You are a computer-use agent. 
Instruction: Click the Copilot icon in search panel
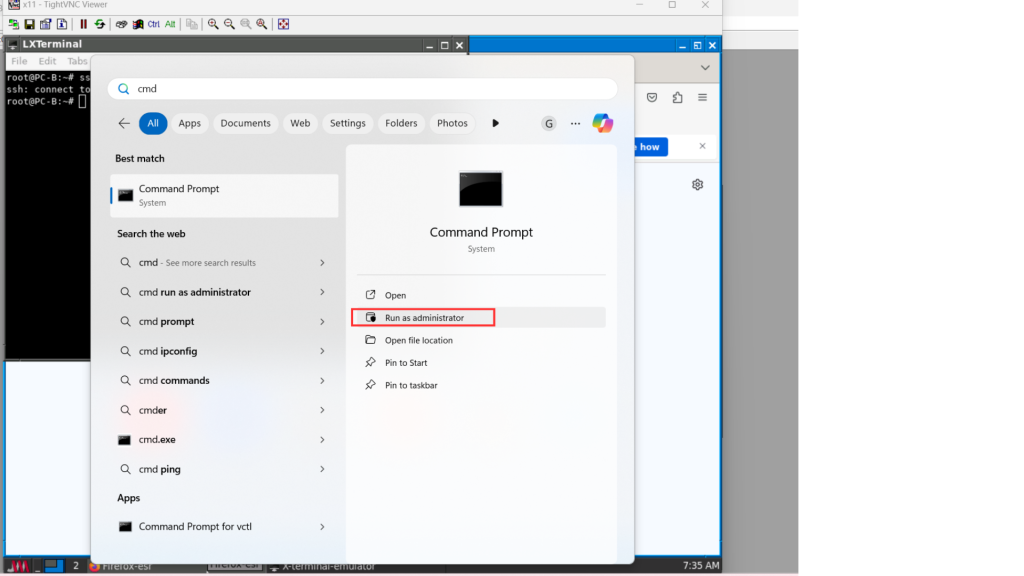602,123
